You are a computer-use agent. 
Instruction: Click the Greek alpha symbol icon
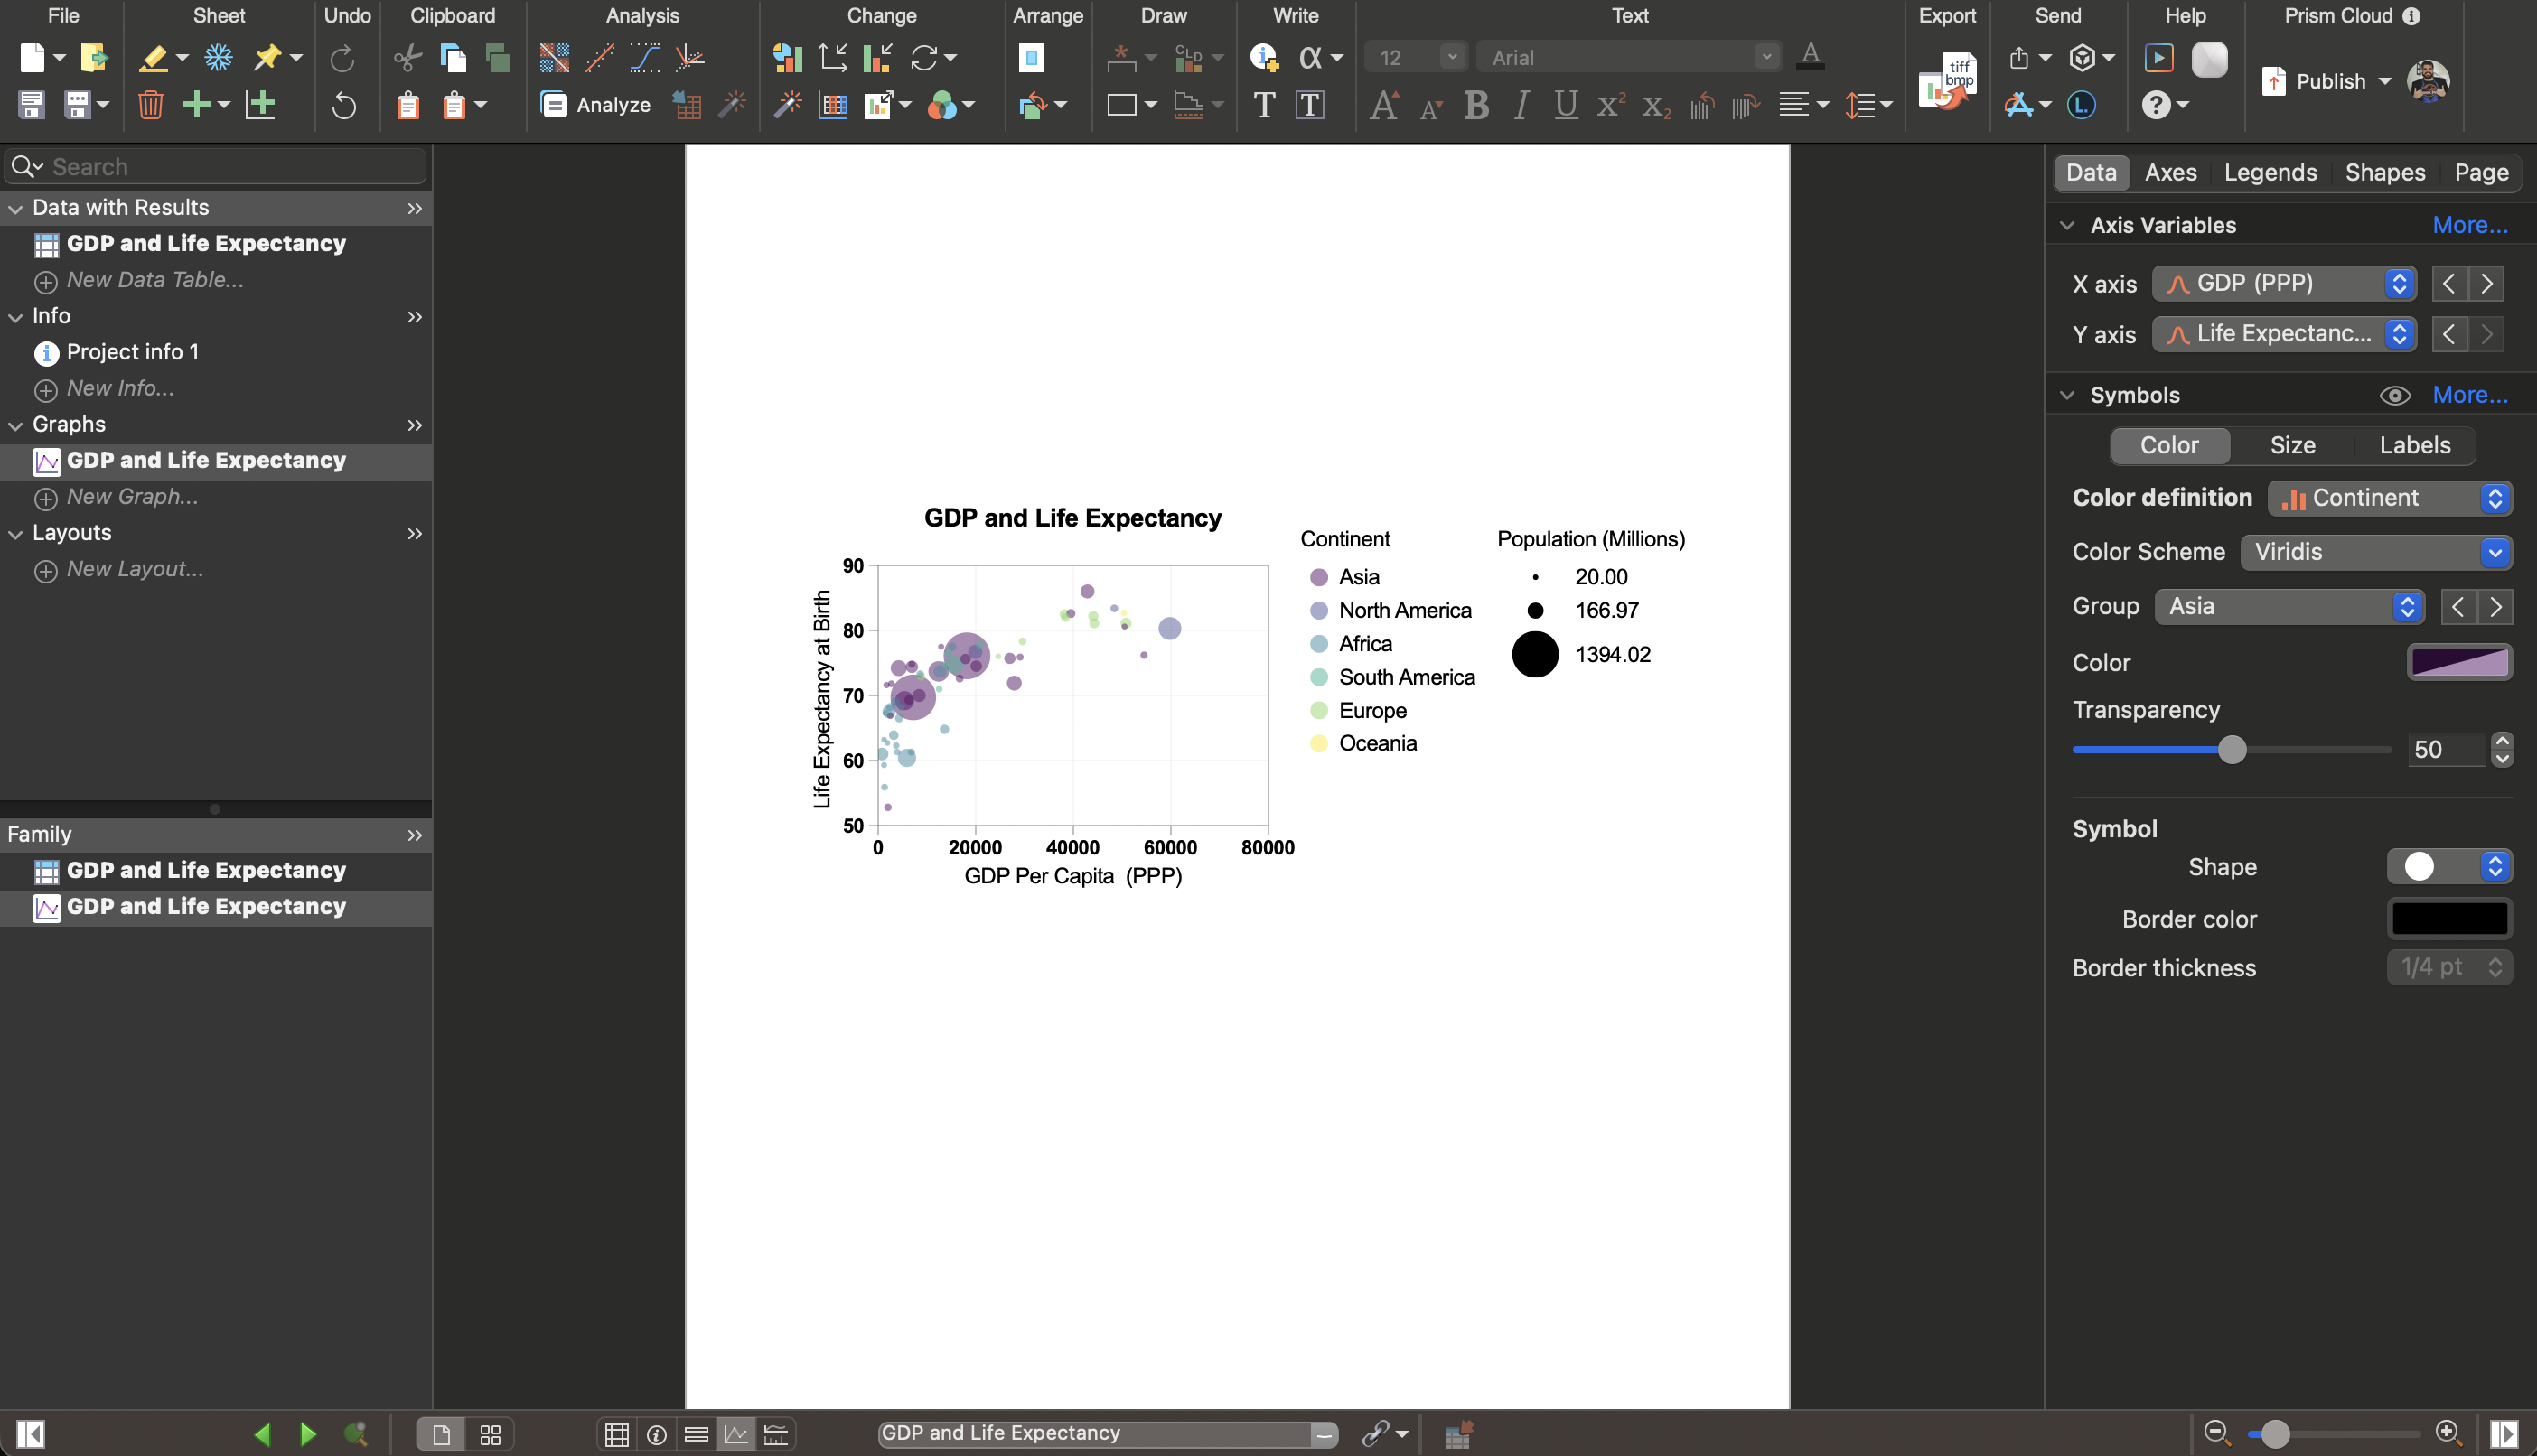coord(1310,58)
